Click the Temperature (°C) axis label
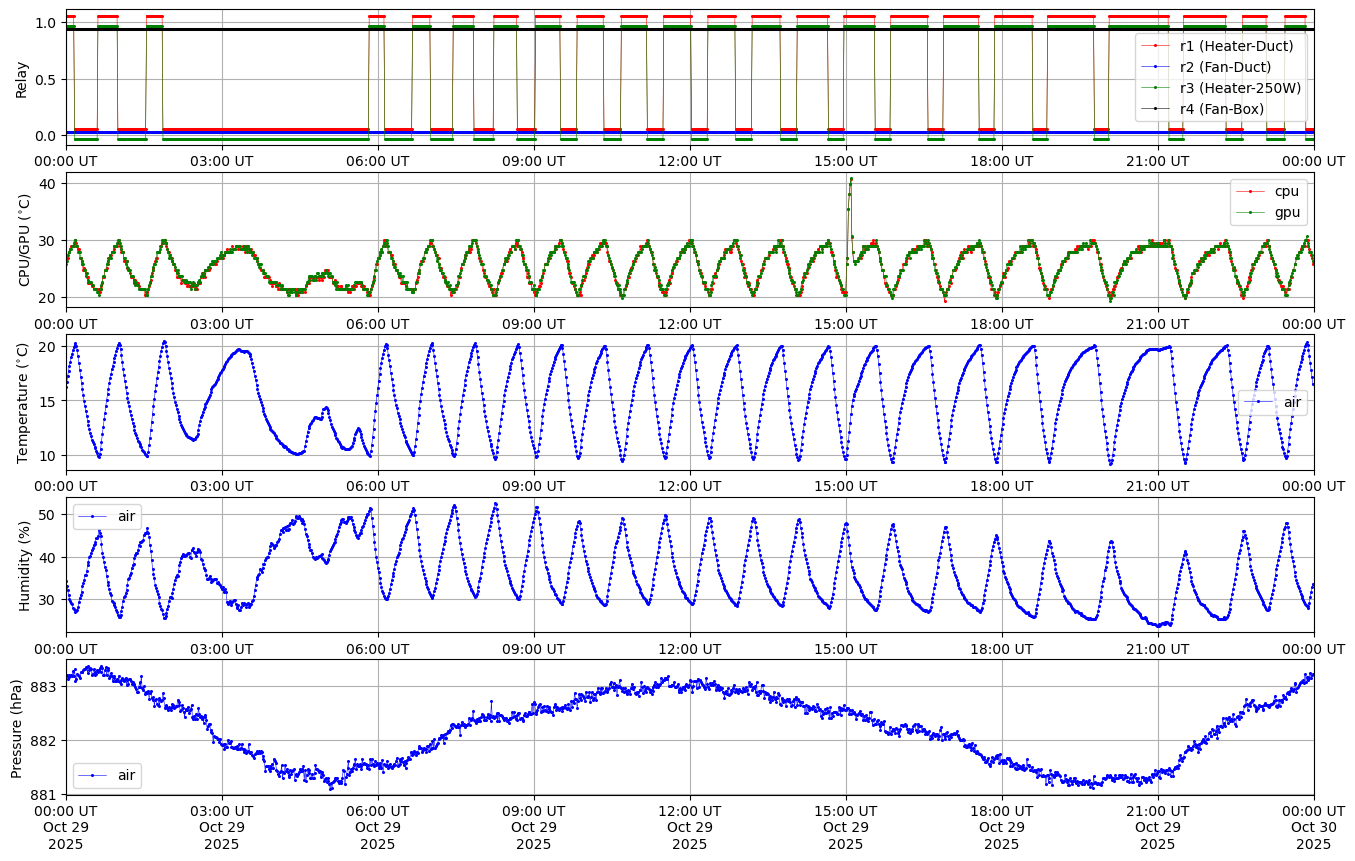The height and width of the screenshot is (861, 1355). coord(23,402)
